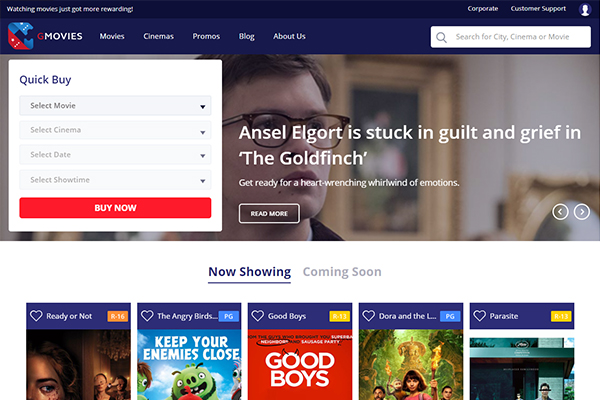Open the Select Movie dropdown
The width and height of the screenshot is (600, 400).
(x=115, y=106)
